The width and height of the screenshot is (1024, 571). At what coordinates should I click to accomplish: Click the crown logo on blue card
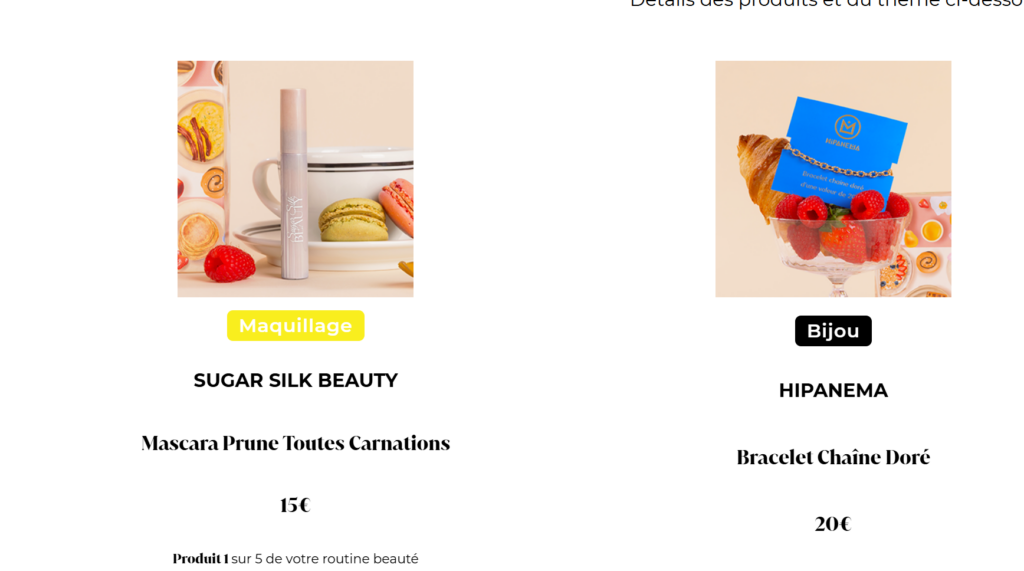[847, 127]
